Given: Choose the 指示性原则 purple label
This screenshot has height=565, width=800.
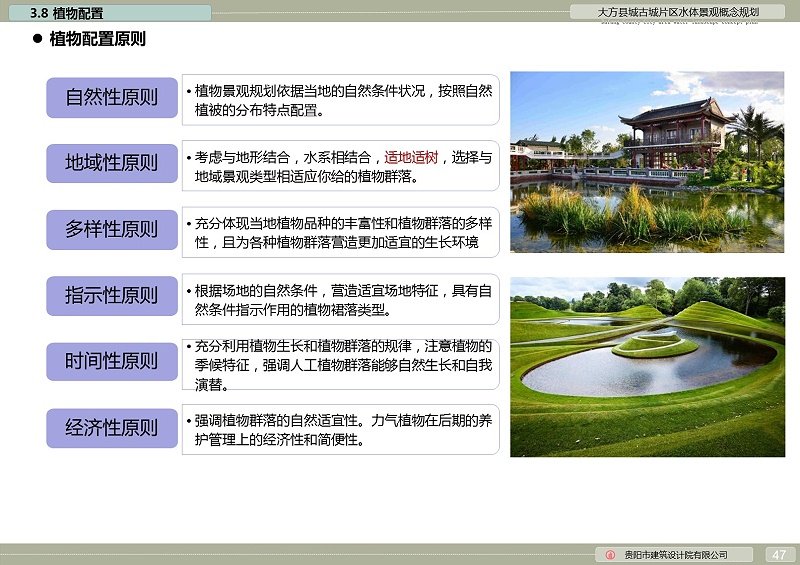Looking at the screenshot, I should pyautogui.click(x=112, y=296).
